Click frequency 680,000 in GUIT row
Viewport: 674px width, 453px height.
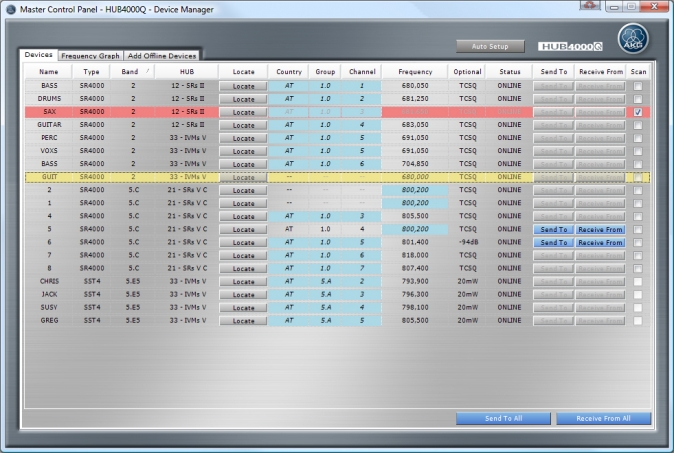(x=415, y=177)
